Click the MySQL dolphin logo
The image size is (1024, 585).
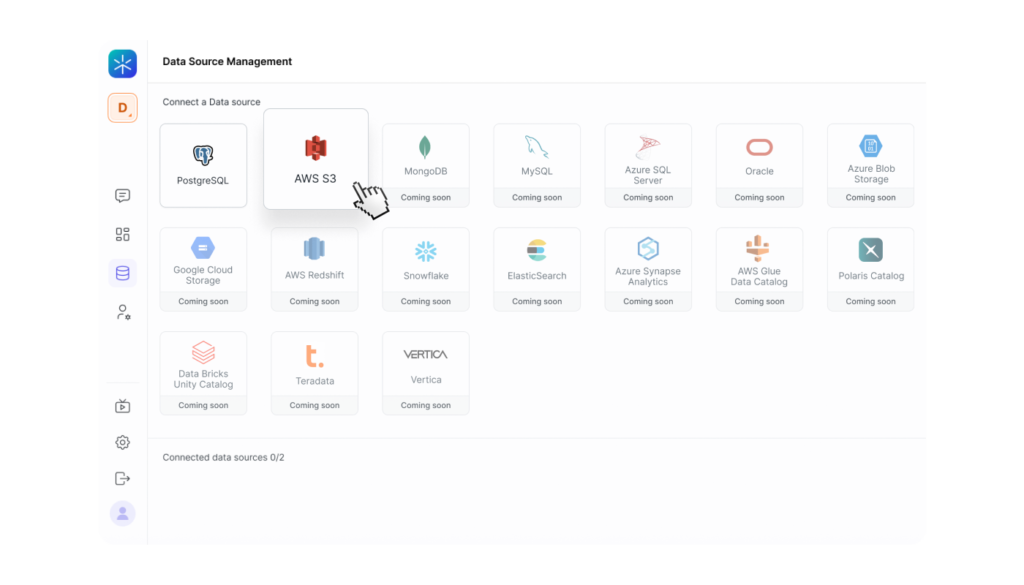(x=537, y=147)
